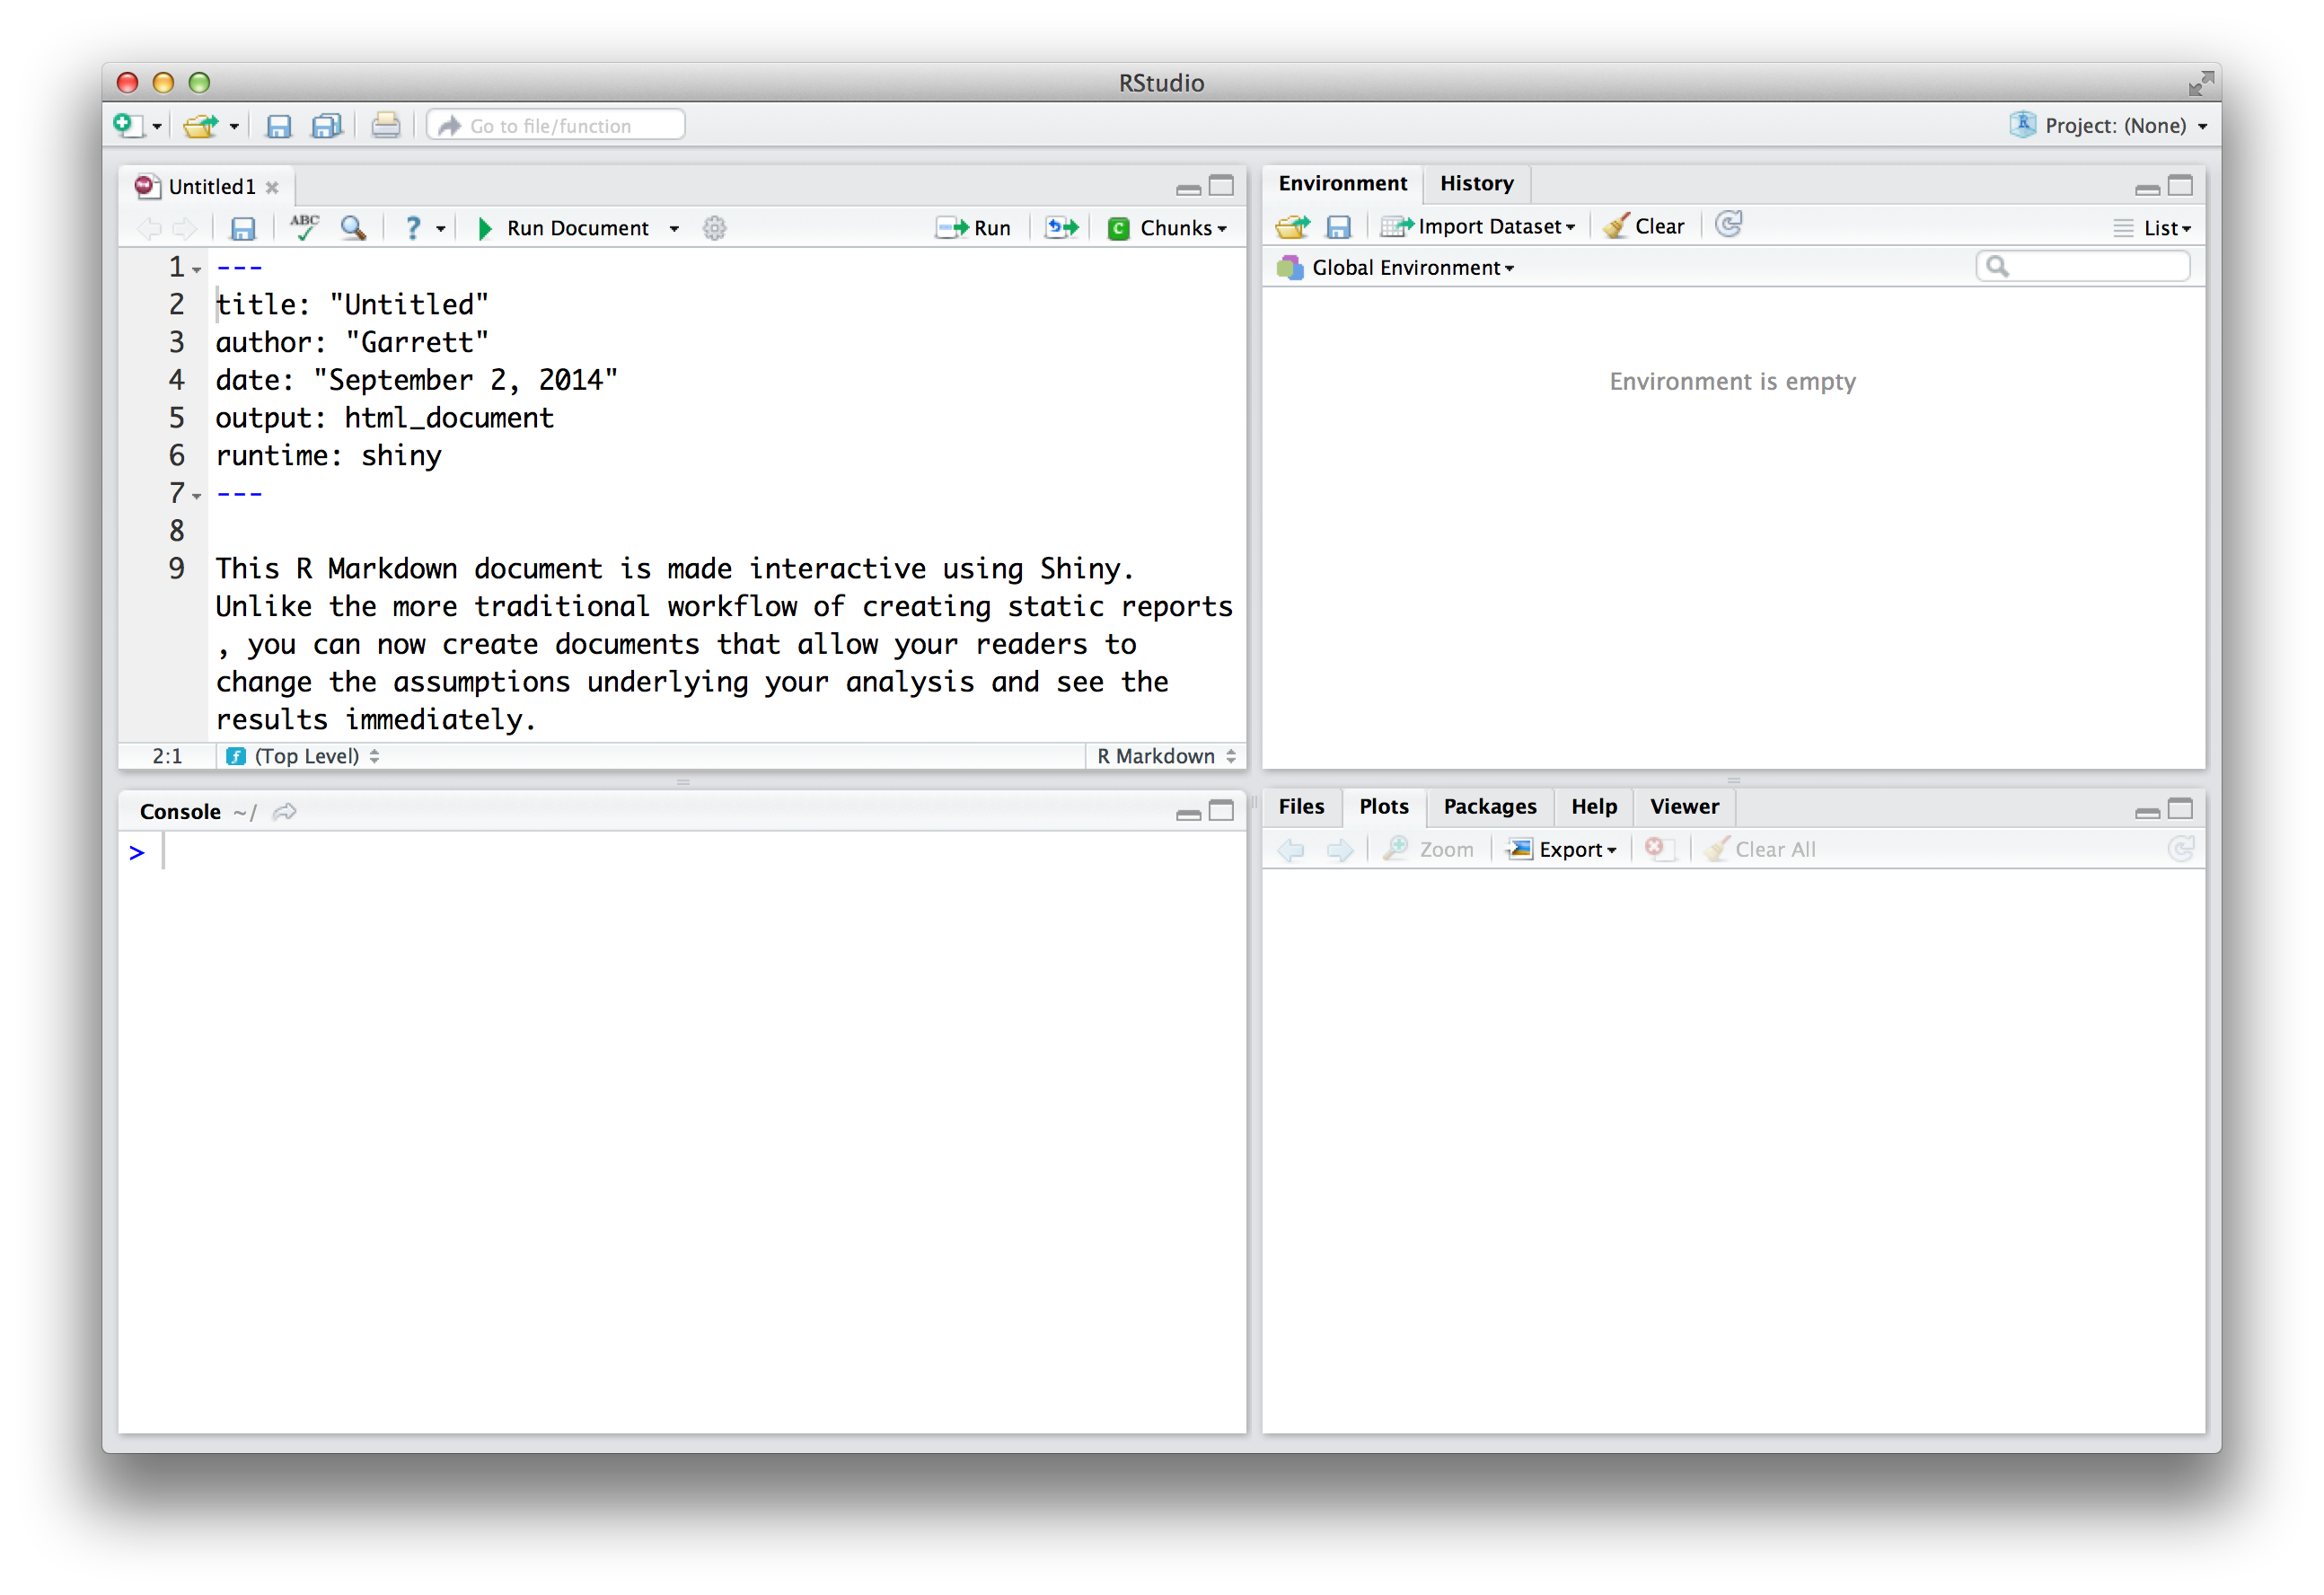Collapse YAML header fold arrow line 1
2324x1595 pixels.
point(197,270)
